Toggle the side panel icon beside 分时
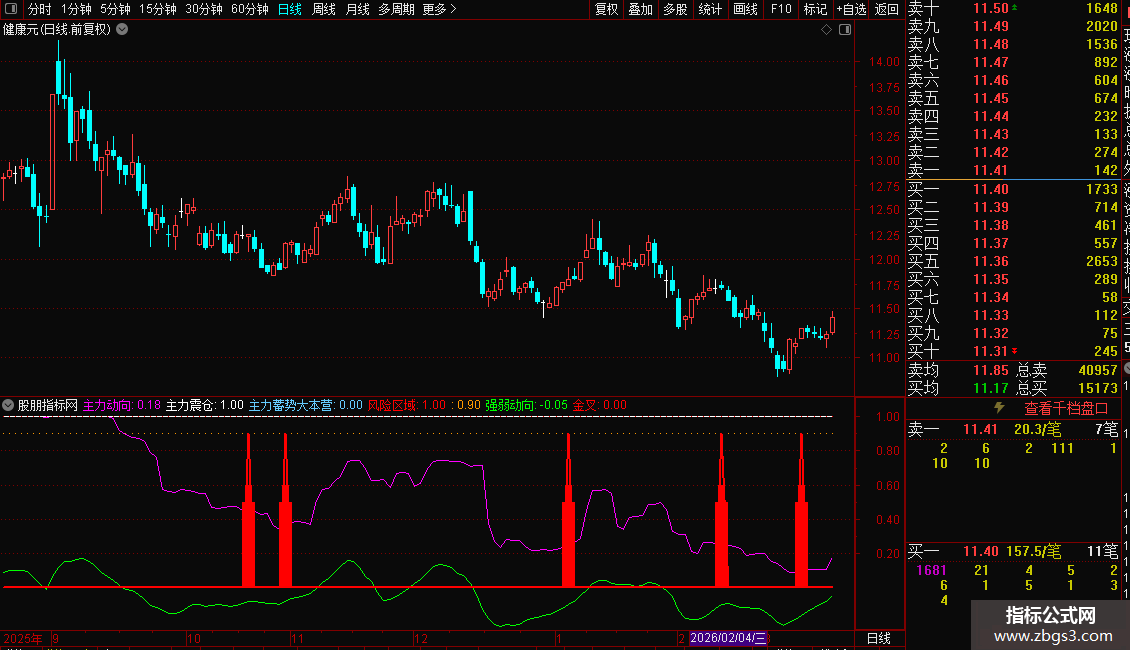This screenshot has height=650, width=1130. tap(11, 9)
